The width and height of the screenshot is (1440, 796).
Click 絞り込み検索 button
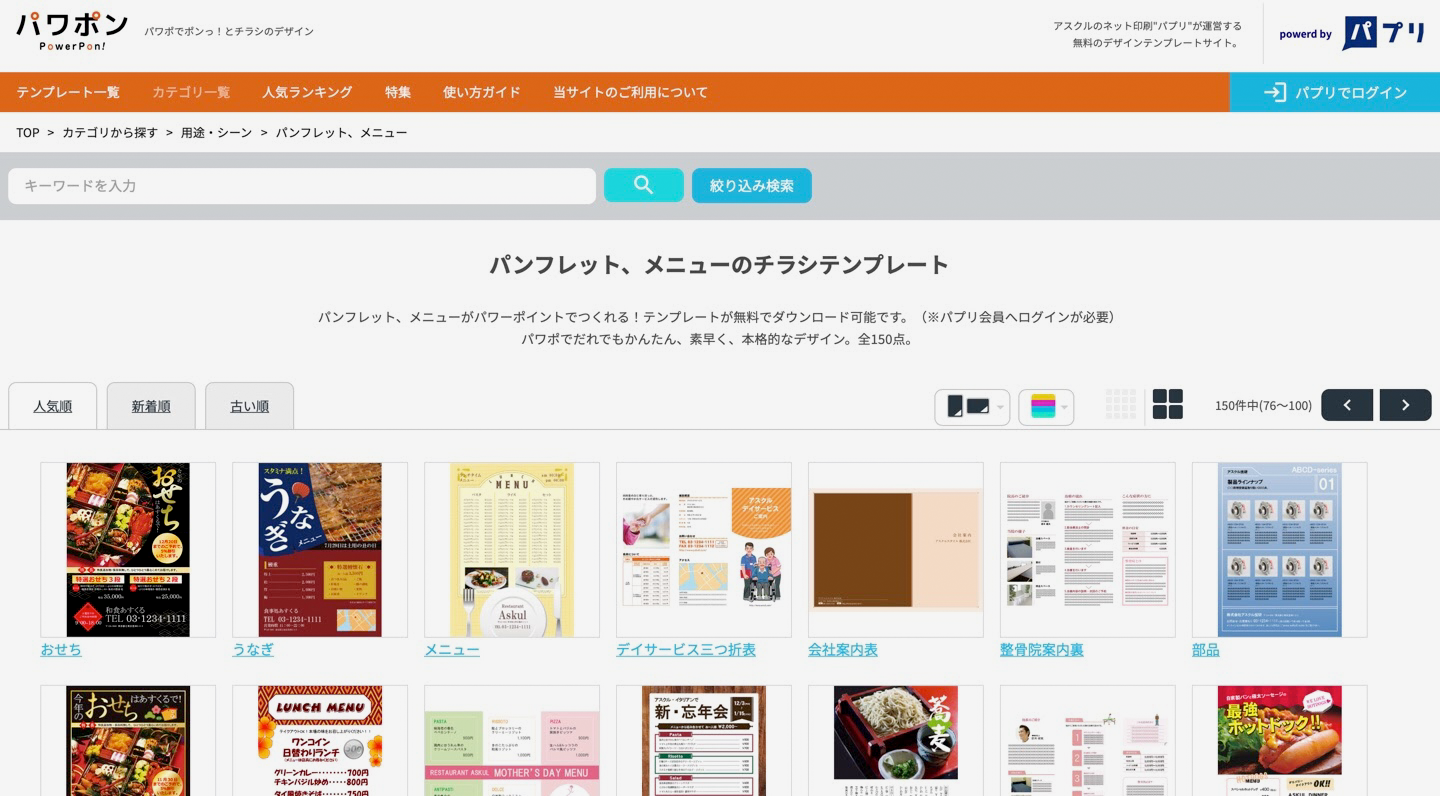pos(752,185)
